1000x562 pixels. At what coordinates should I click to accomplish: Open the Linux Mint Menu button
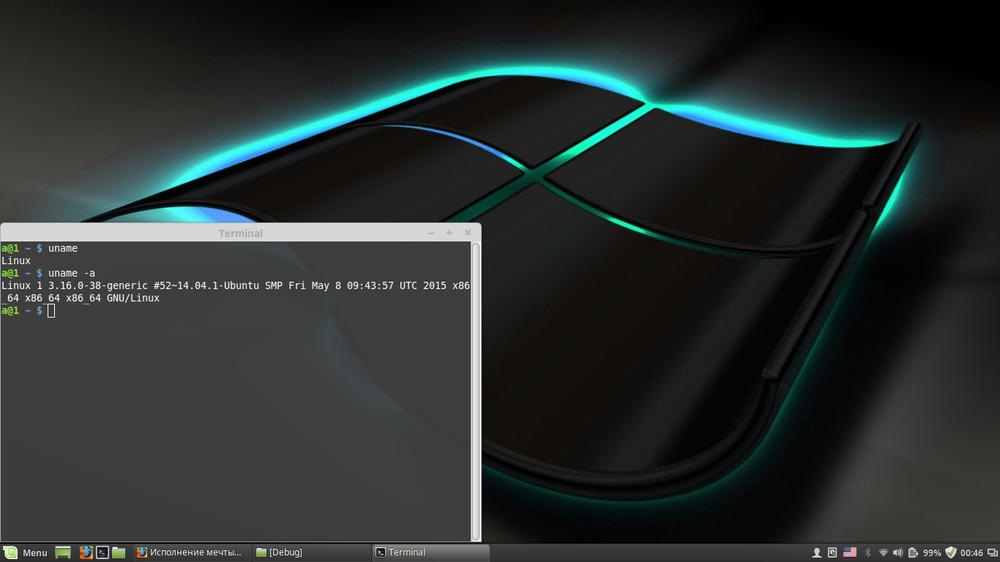tap(25, 552)
